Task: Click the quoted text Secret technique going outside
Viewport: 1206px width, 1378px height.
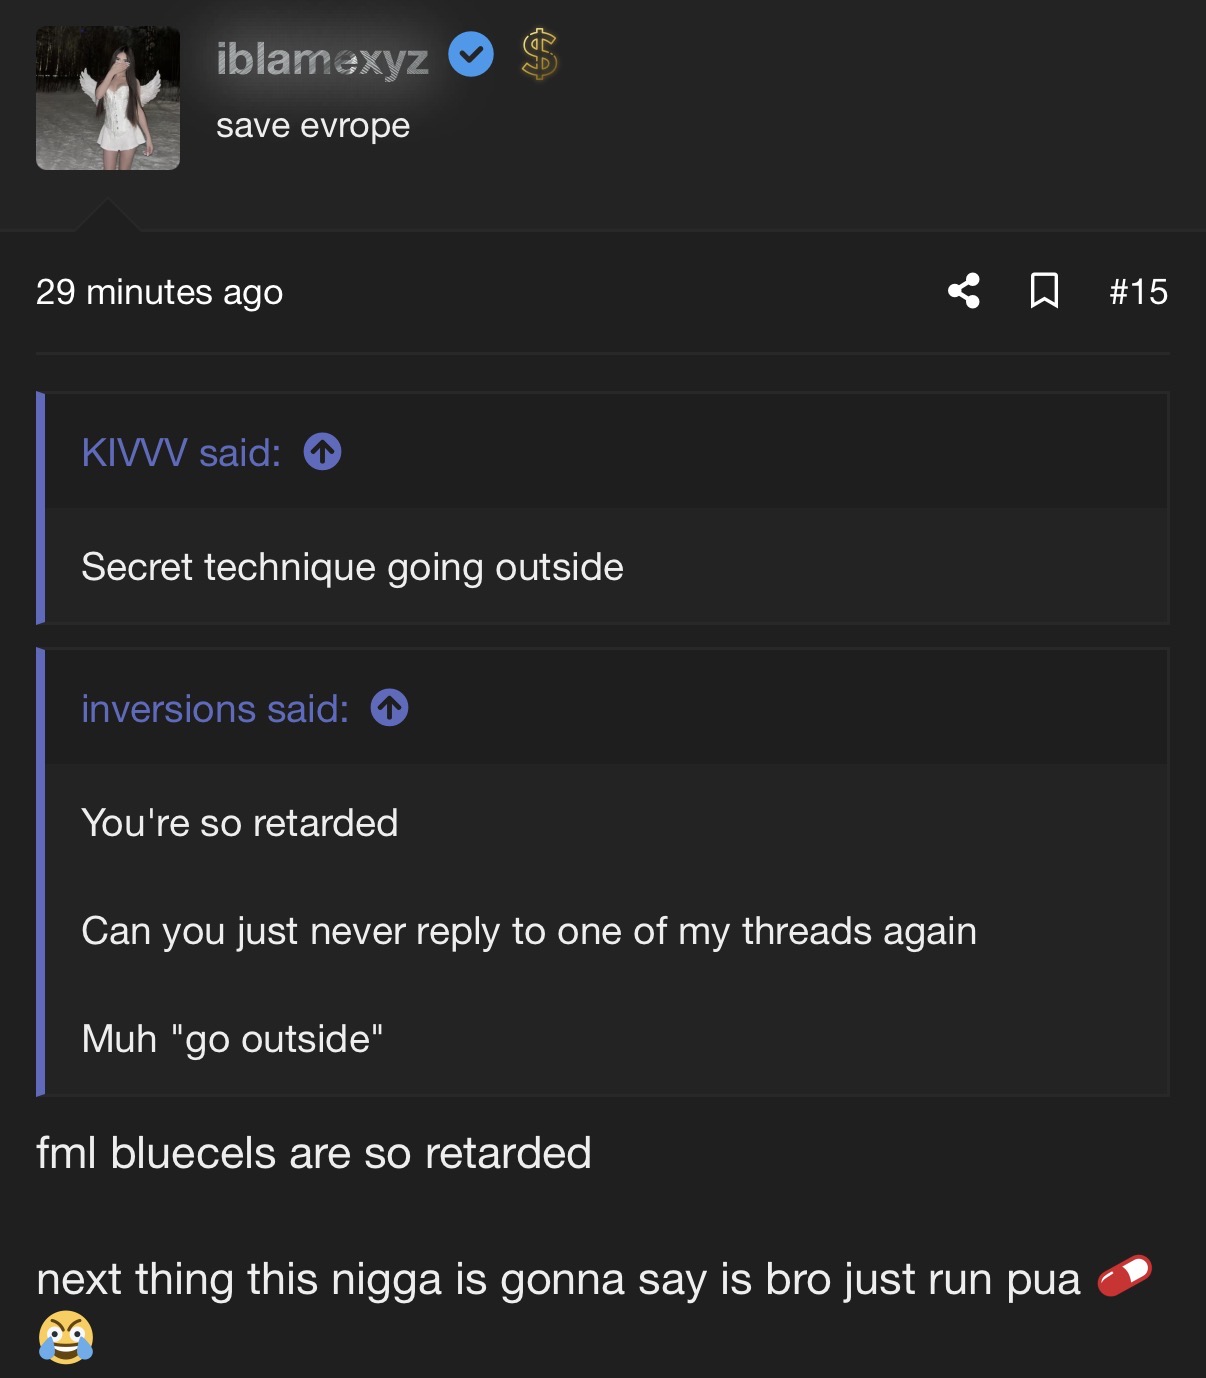Action: [352, 567]
